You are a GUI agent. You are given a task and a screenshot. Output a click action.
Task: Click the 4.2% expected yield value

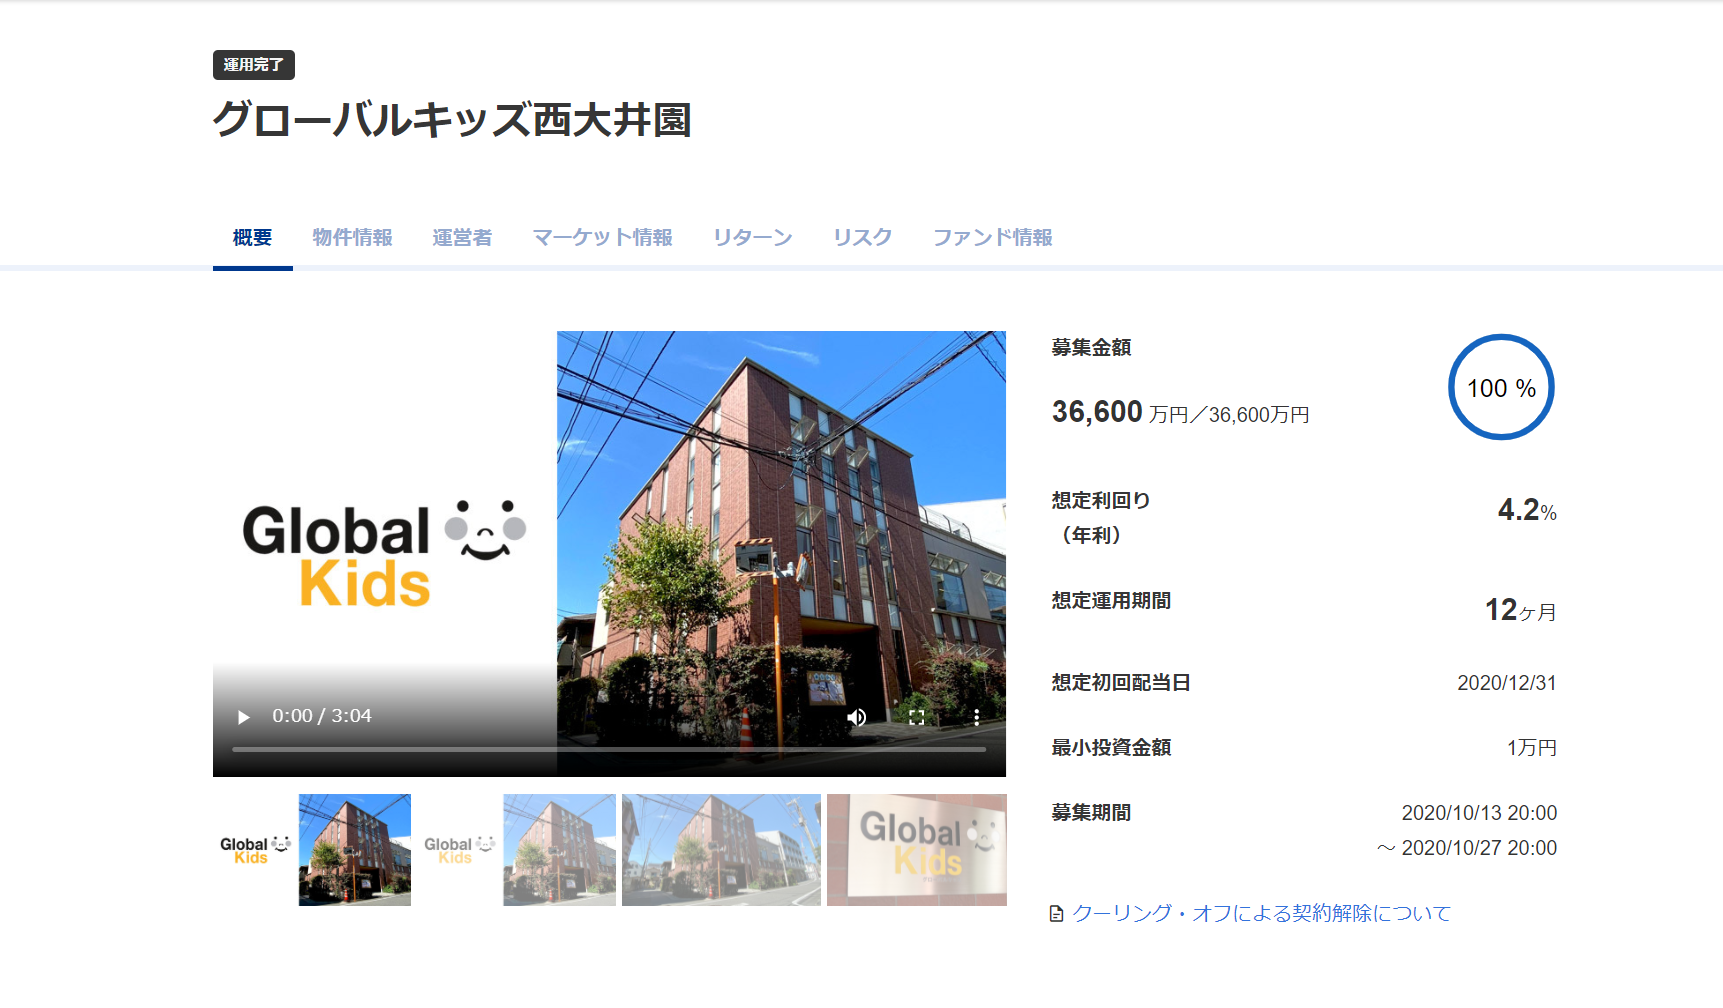[1527, 510]
